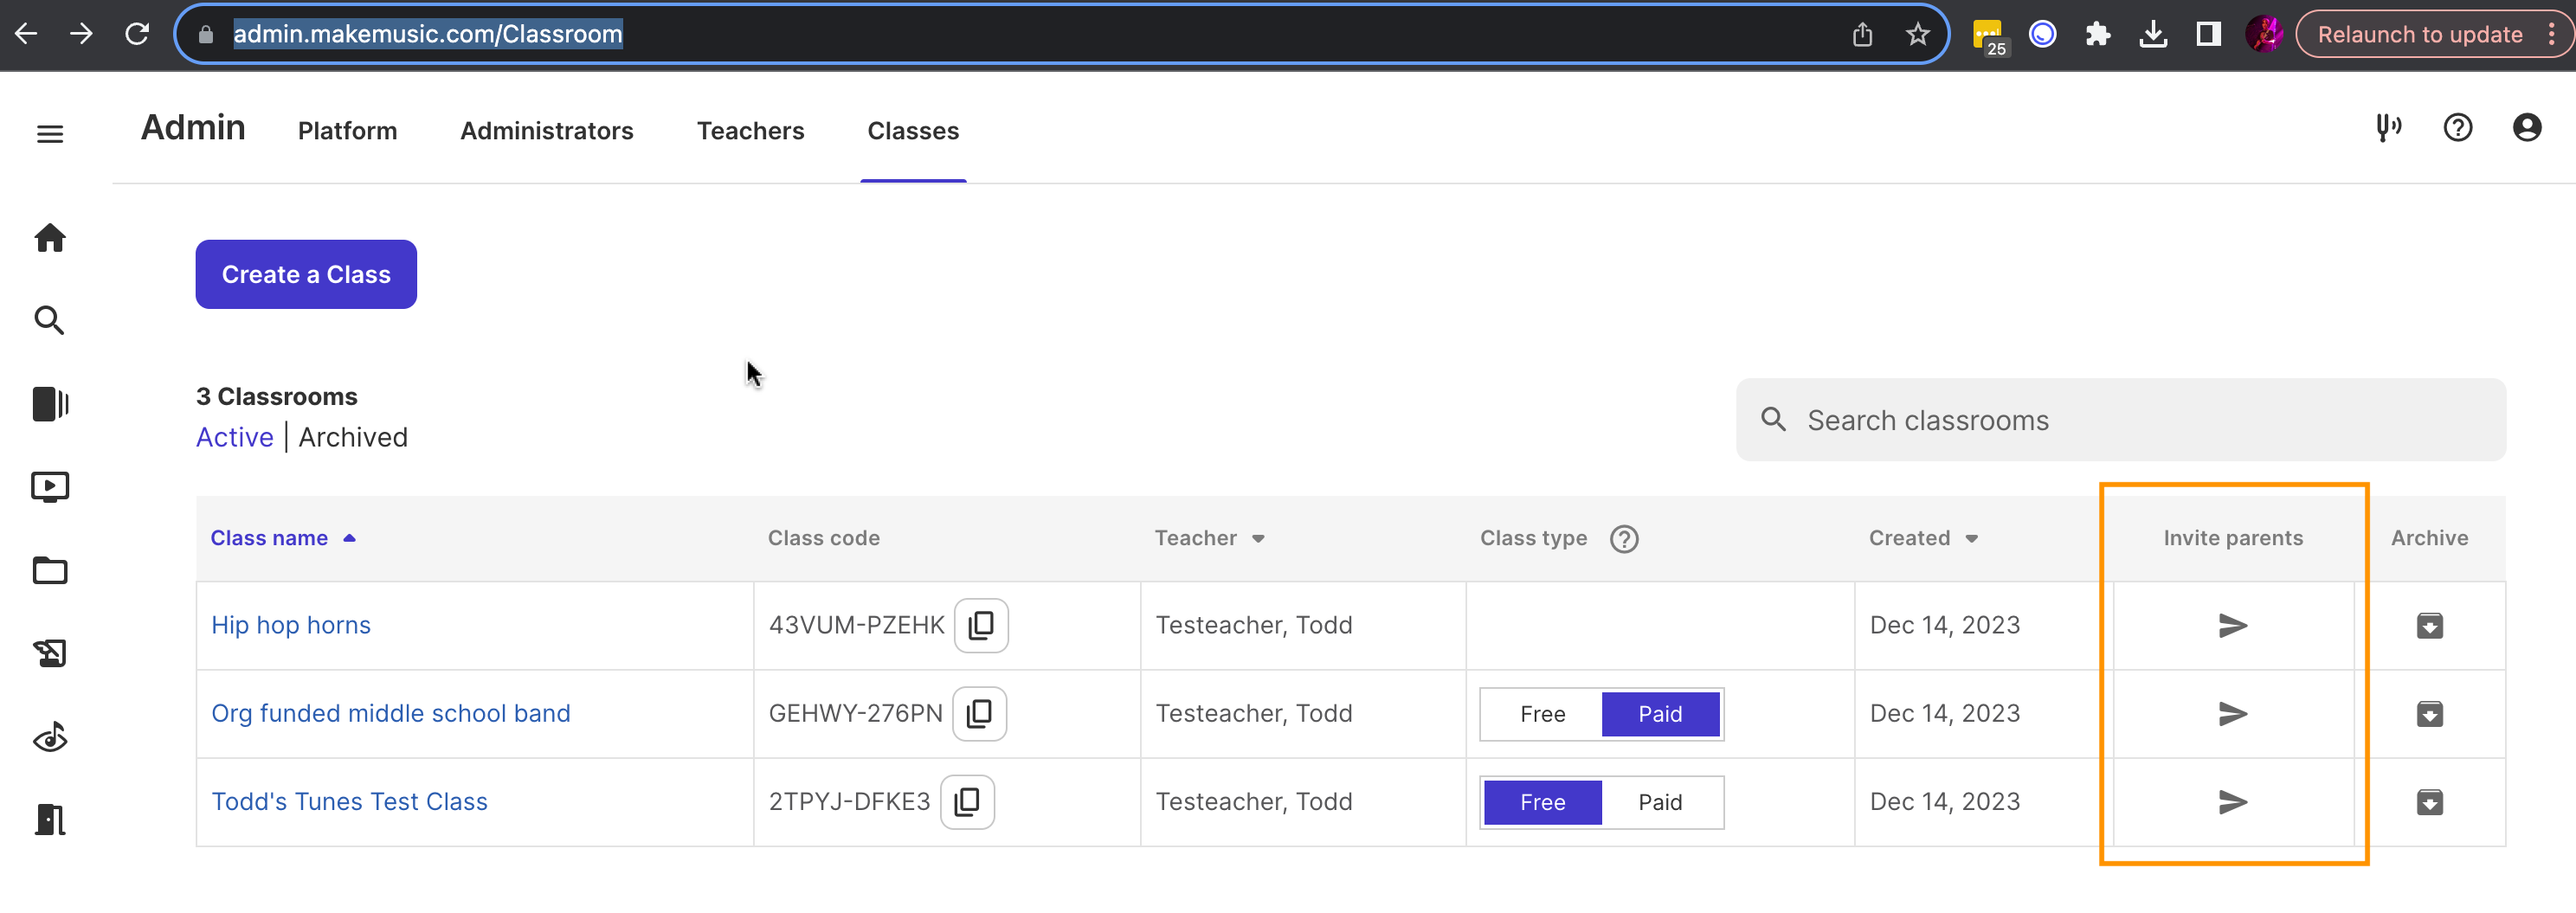The image size is (2576, 913).
Task: Open the Administrators tab
Action: (546, 131)
